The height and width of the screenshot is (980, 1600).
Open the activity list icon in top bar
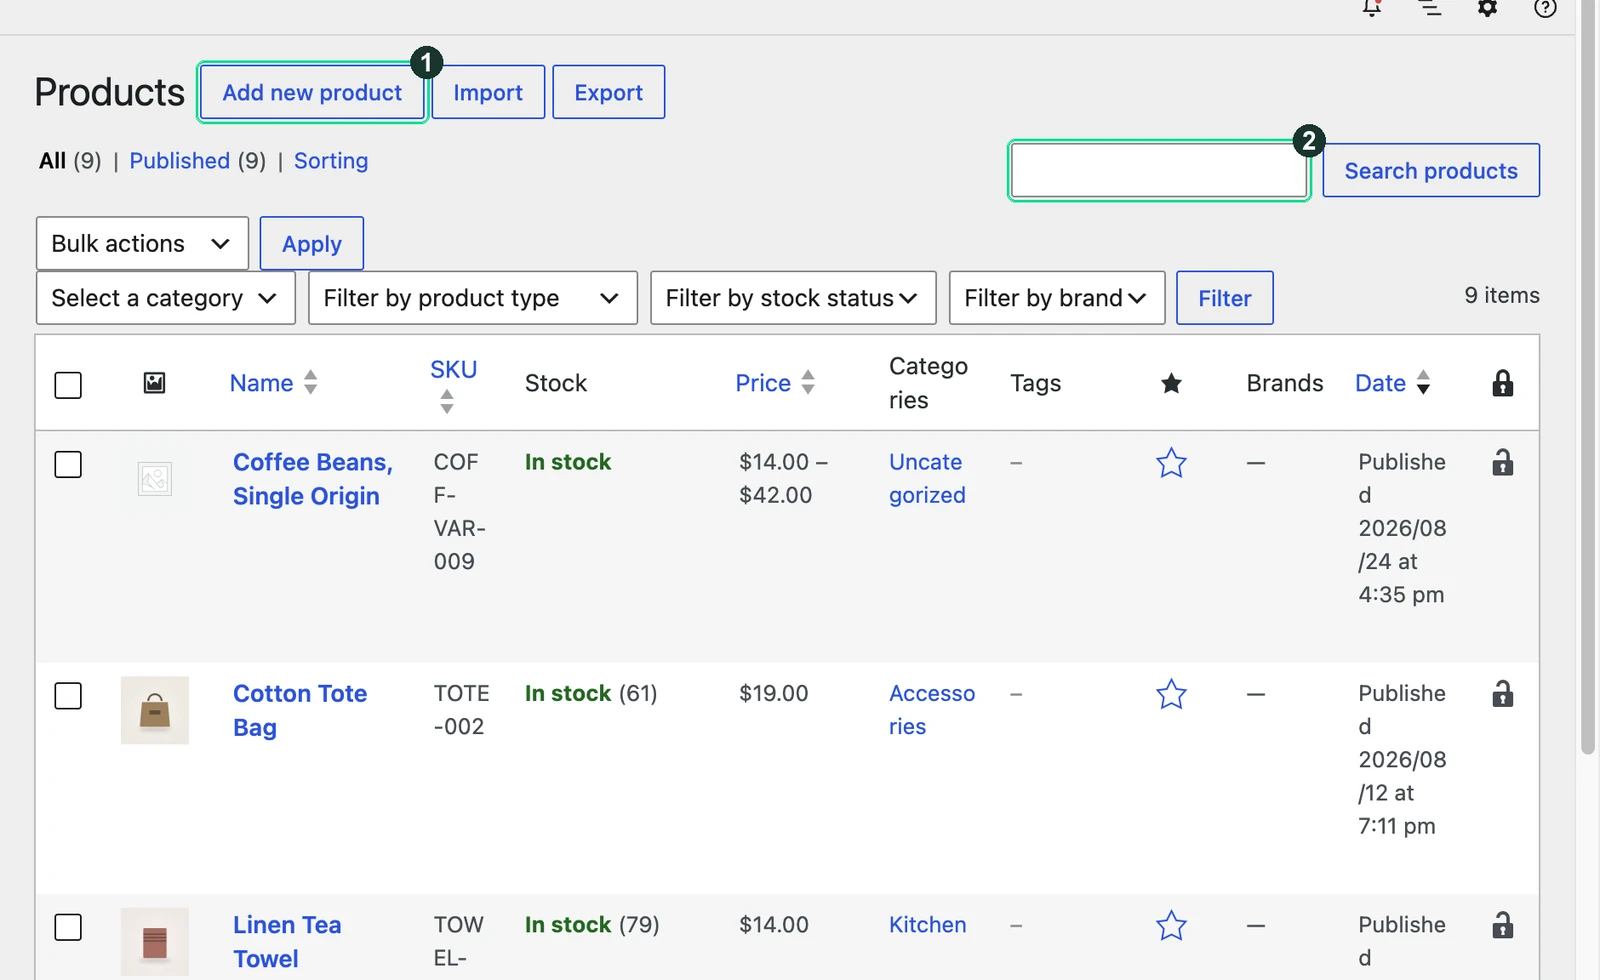point(1430,8)
